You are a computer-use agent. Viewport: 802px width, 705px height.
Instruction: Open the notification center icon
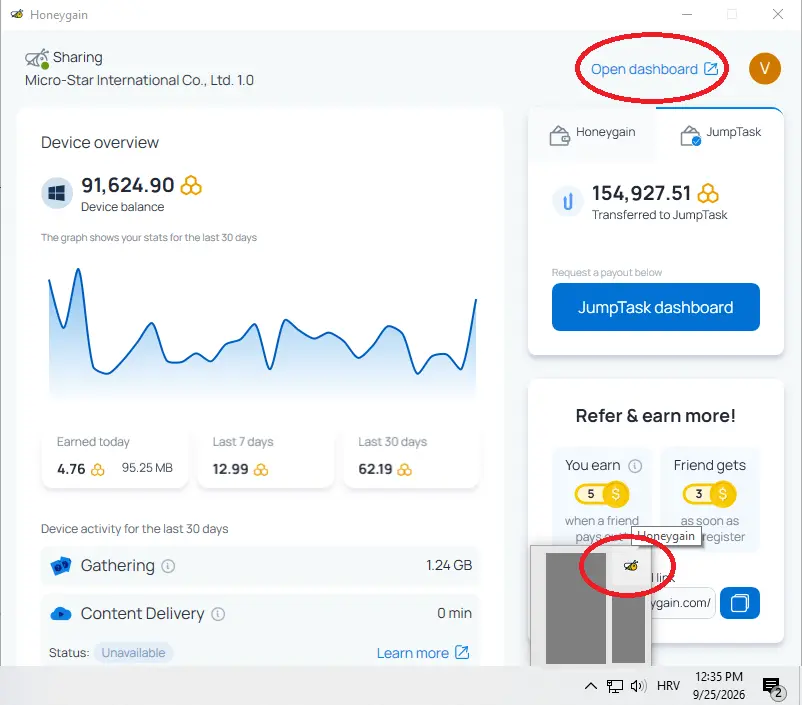(772, 687)
